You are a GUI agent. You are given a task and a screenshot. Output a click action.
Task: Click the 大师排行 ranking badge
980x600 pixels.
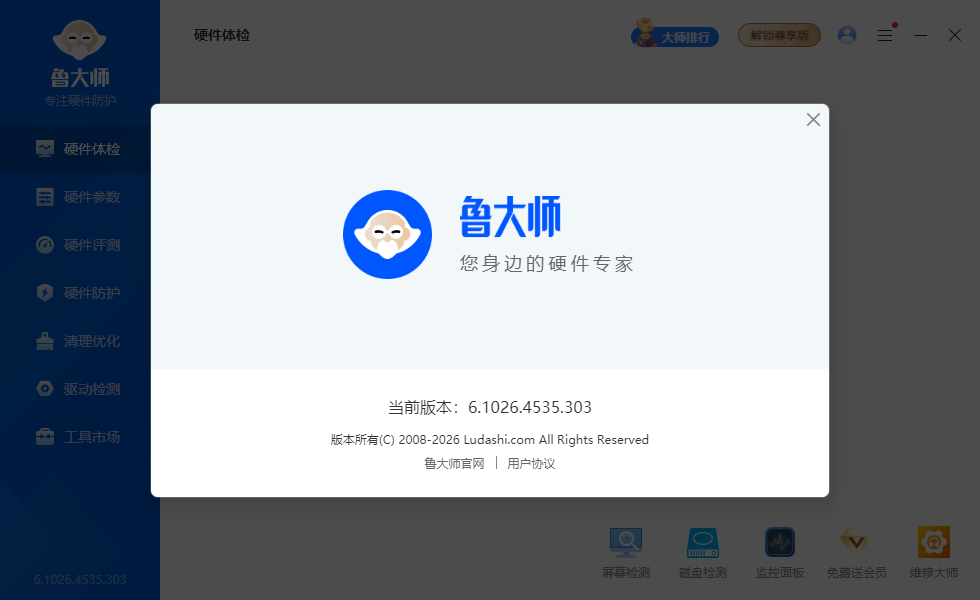coord(675,36)
